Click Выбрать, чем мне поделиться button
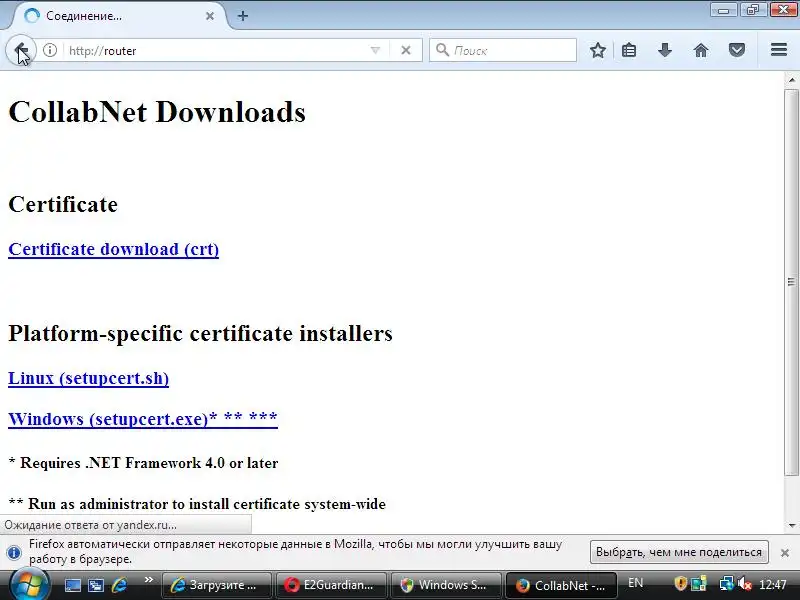The image size is (800, 600). click(x=679, y=552)
